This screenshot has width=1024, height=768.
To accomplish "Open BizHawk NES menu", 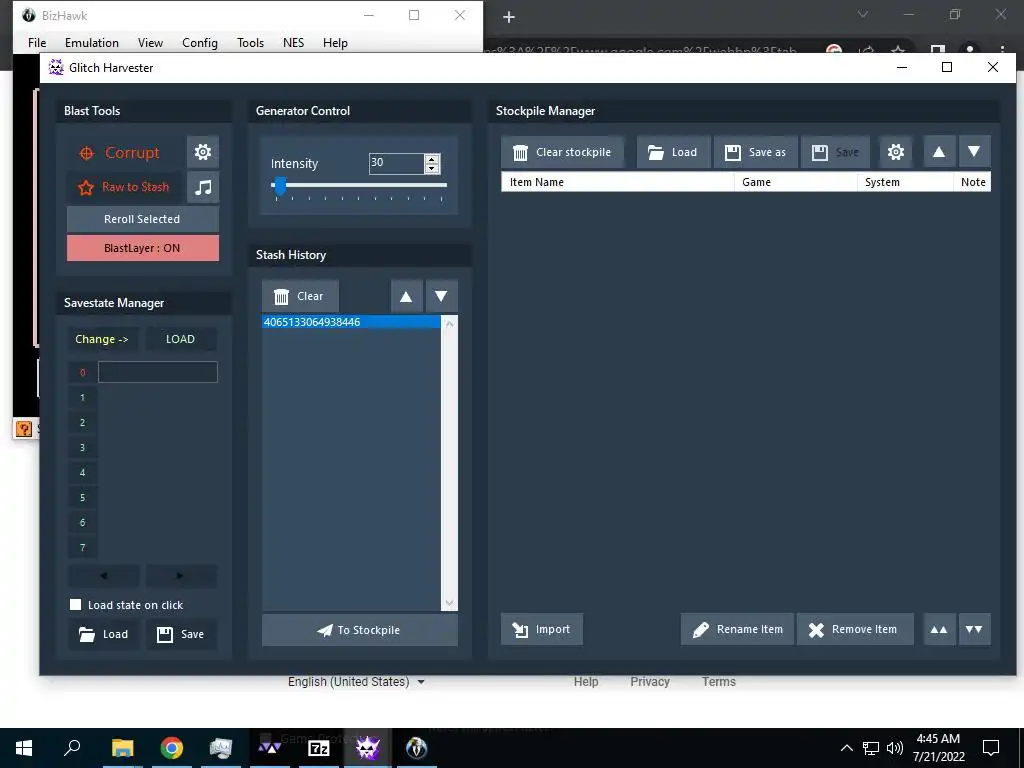I will tap(293, 43).
